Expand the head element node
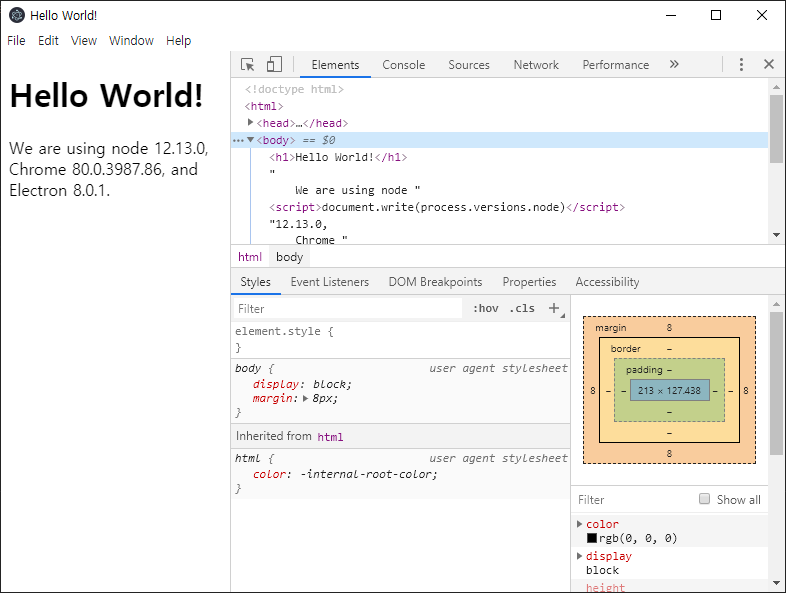The width and height of the screenshot is (786, 593). tap(250, 122)
